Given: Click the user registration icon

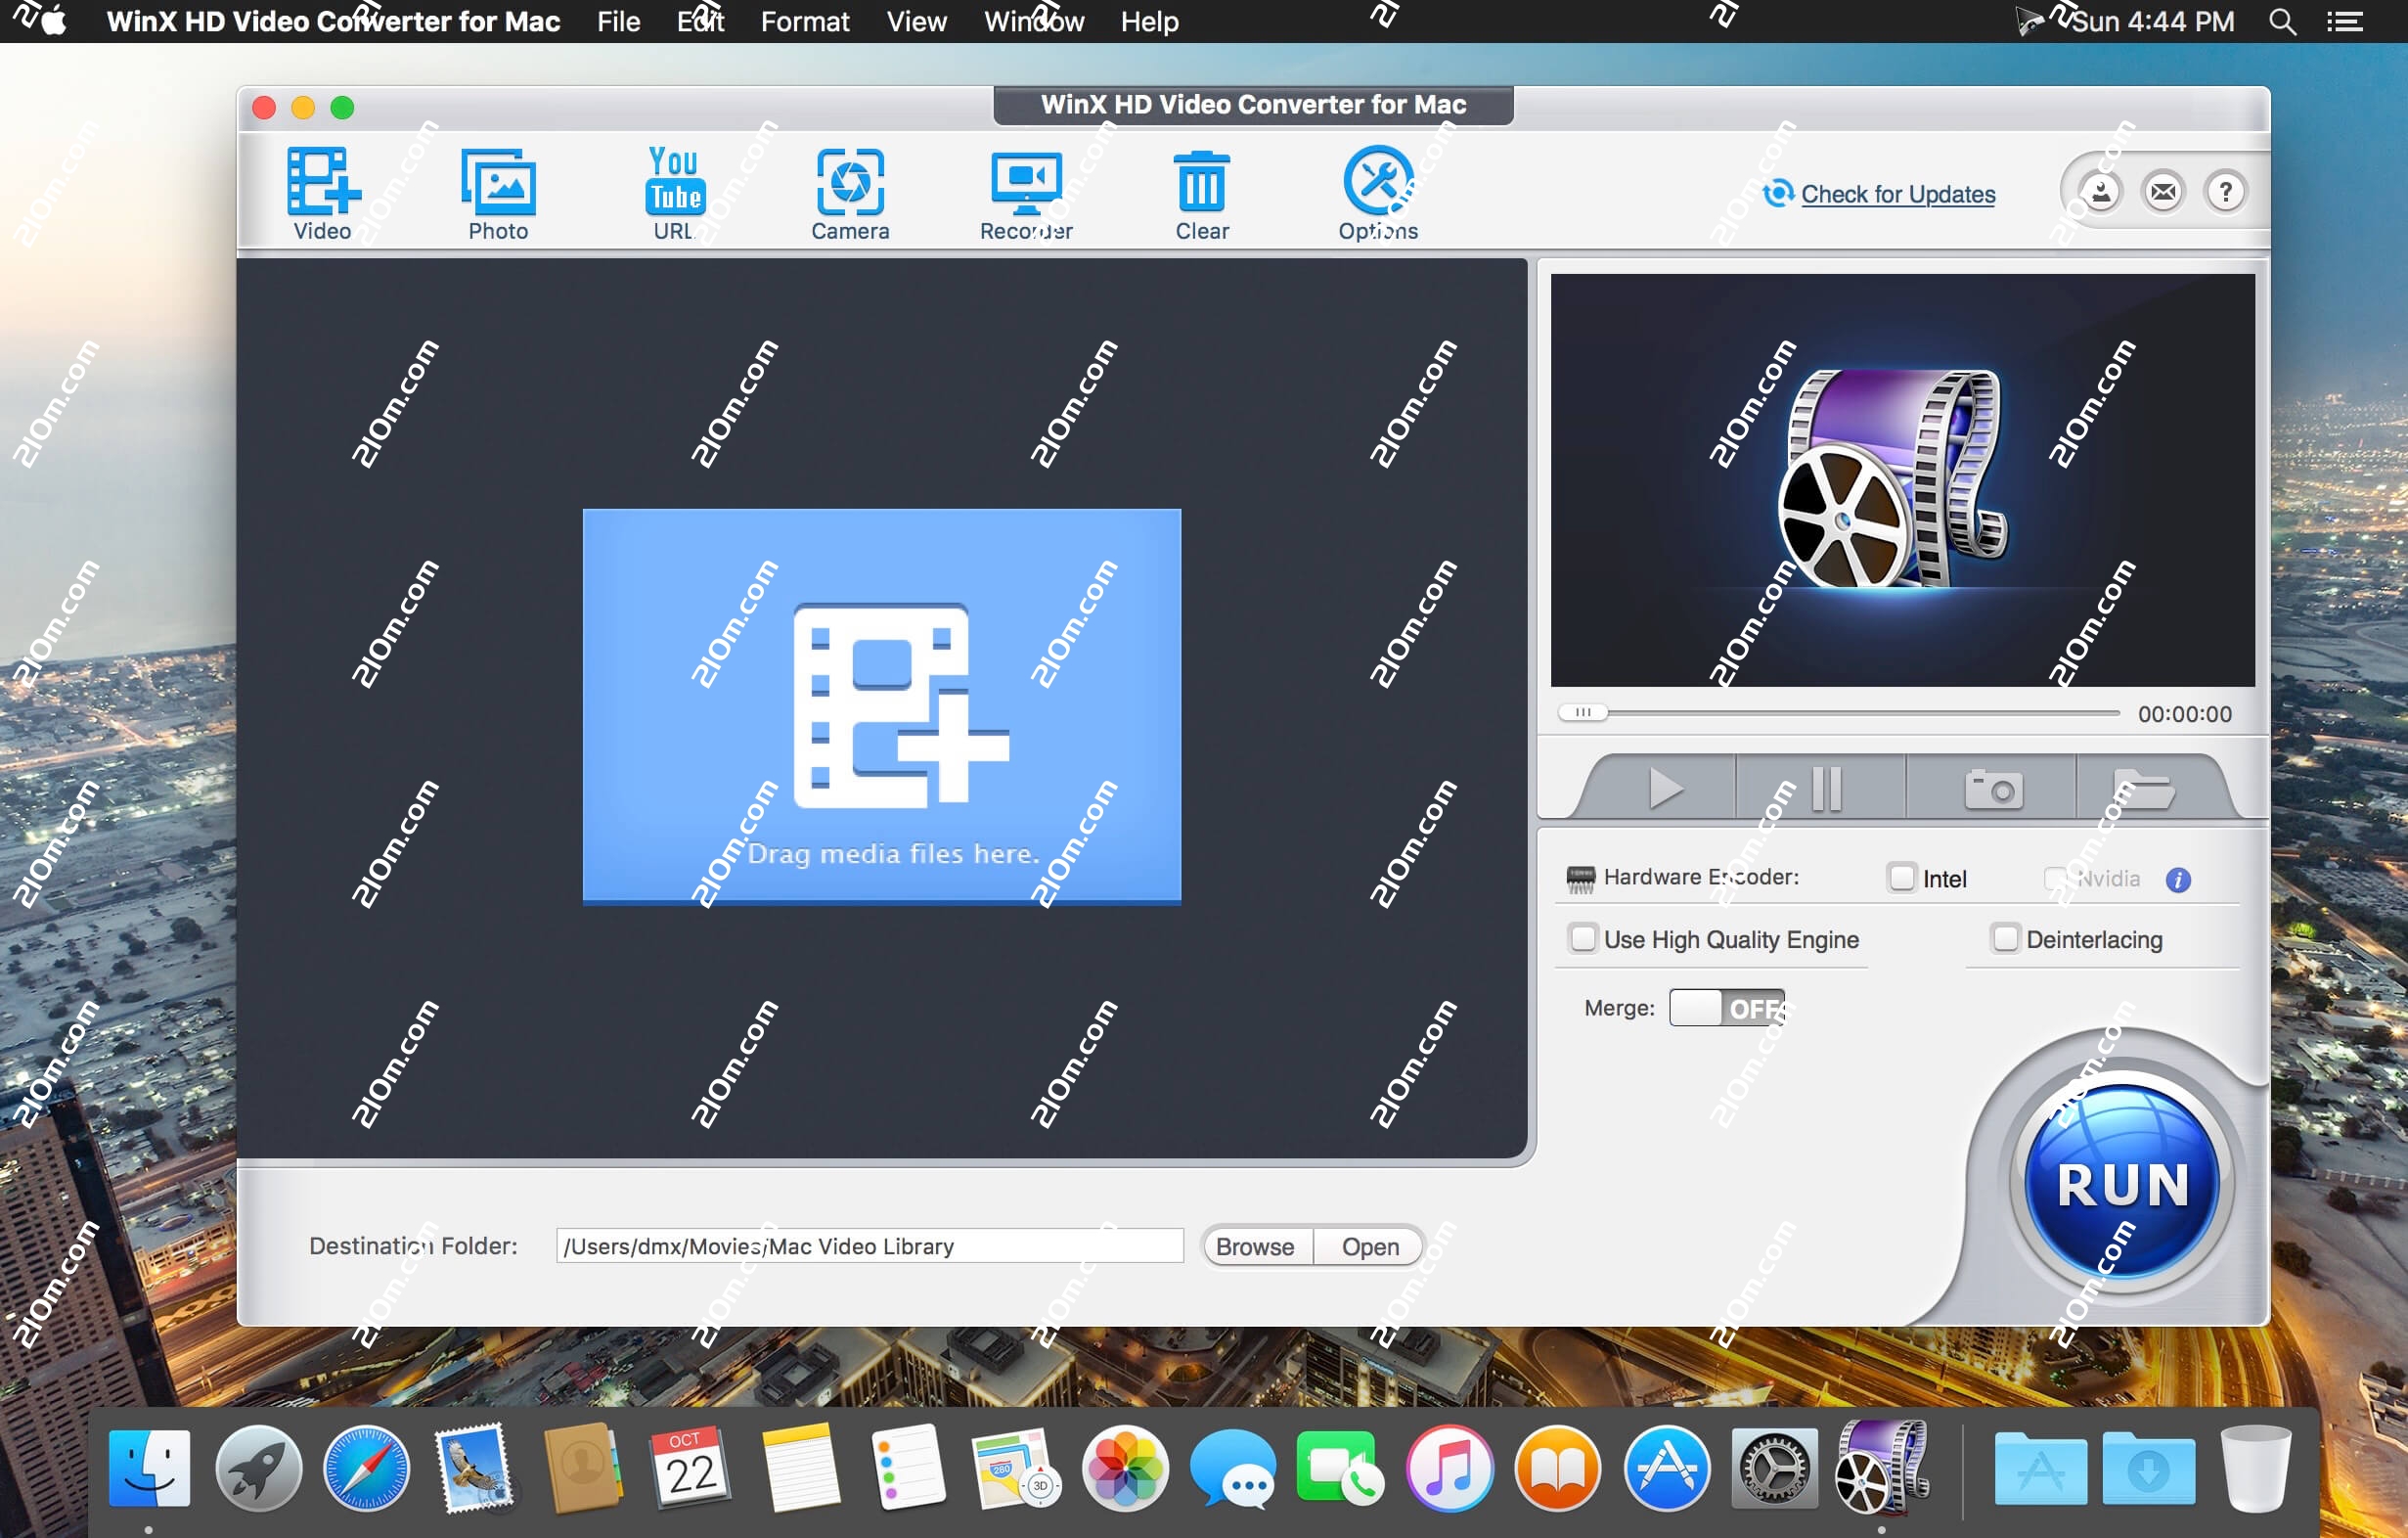Looking at the screenshot, I should point(2101,192).
